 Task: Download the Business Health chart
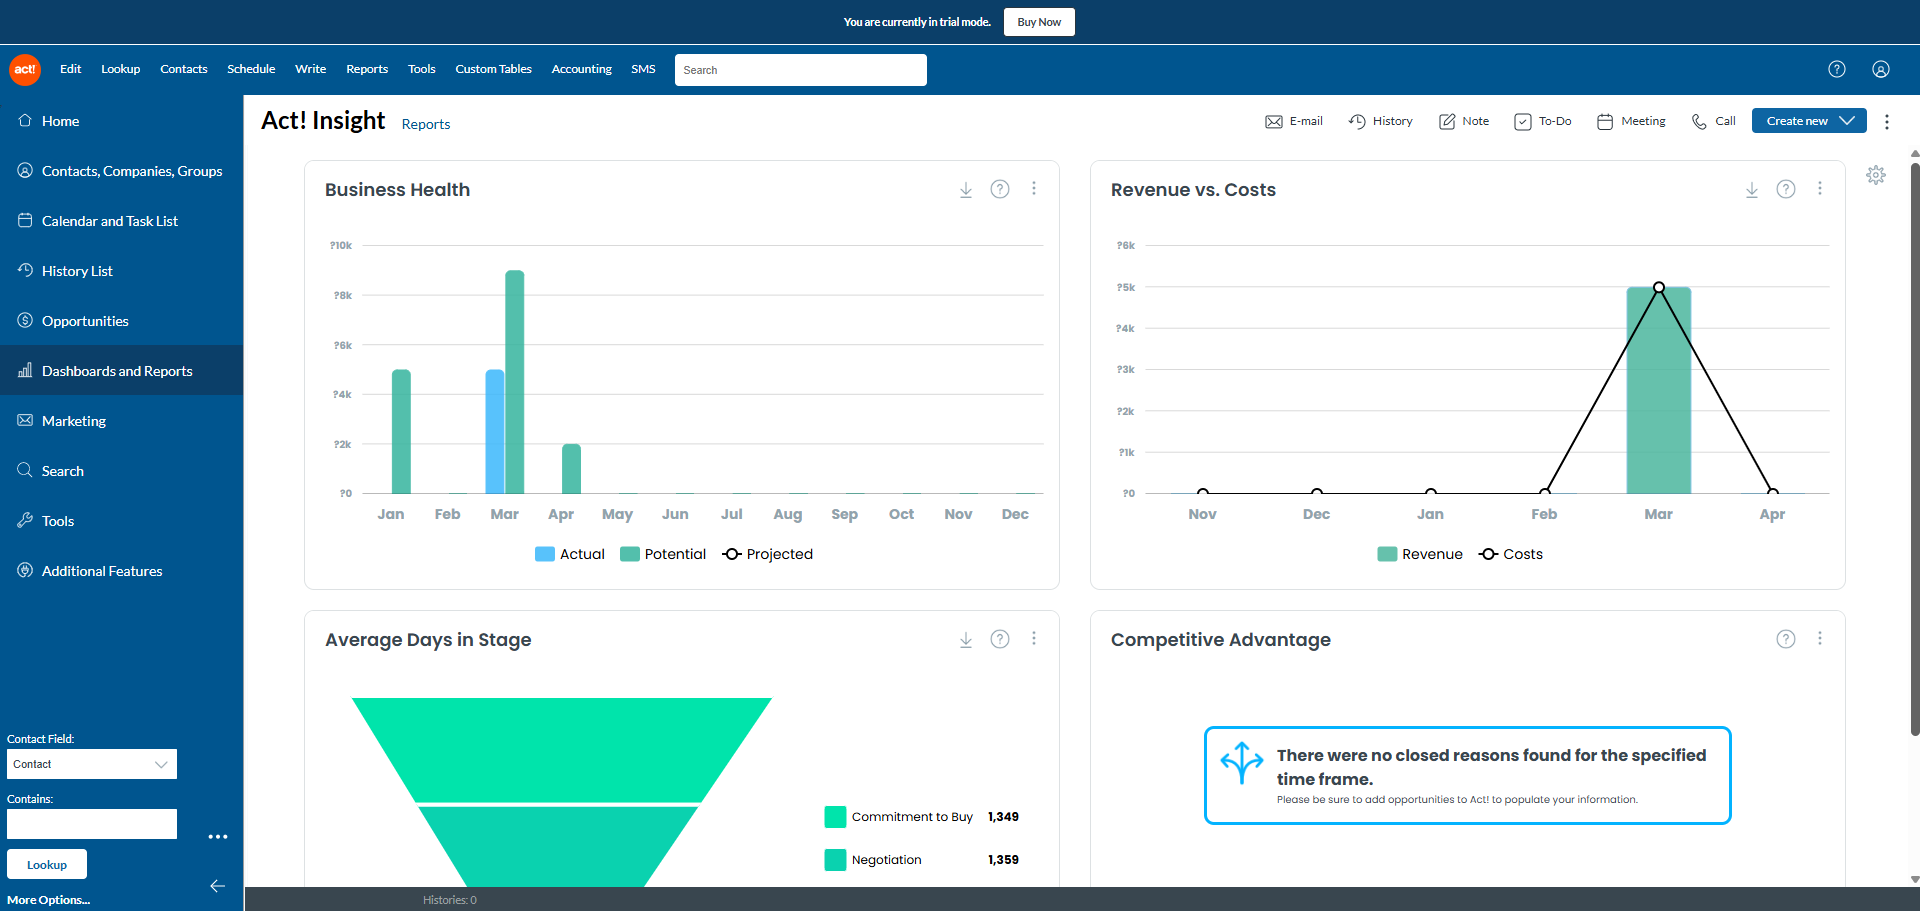966,190
